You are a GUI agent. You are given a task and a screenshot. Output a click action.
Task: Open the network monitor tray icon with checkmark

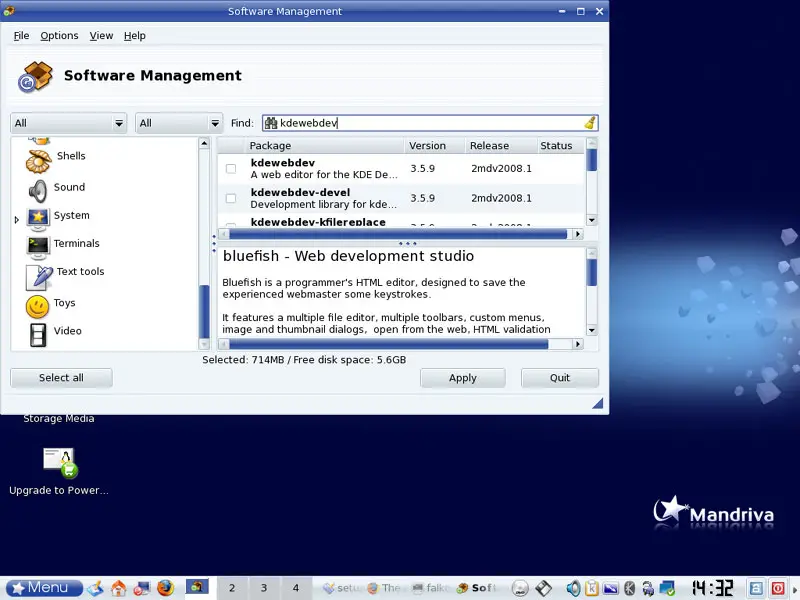point(666,589)
